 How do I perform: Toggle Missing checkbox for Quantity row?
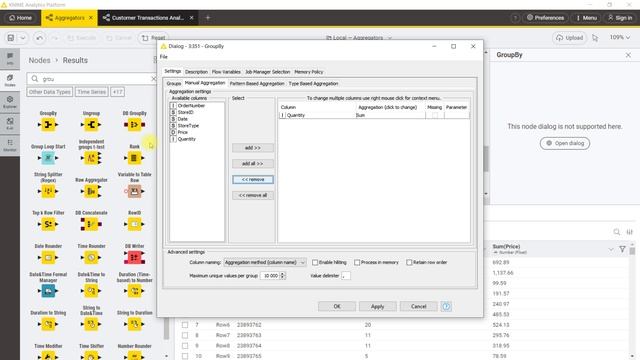[x=434, y=116]
